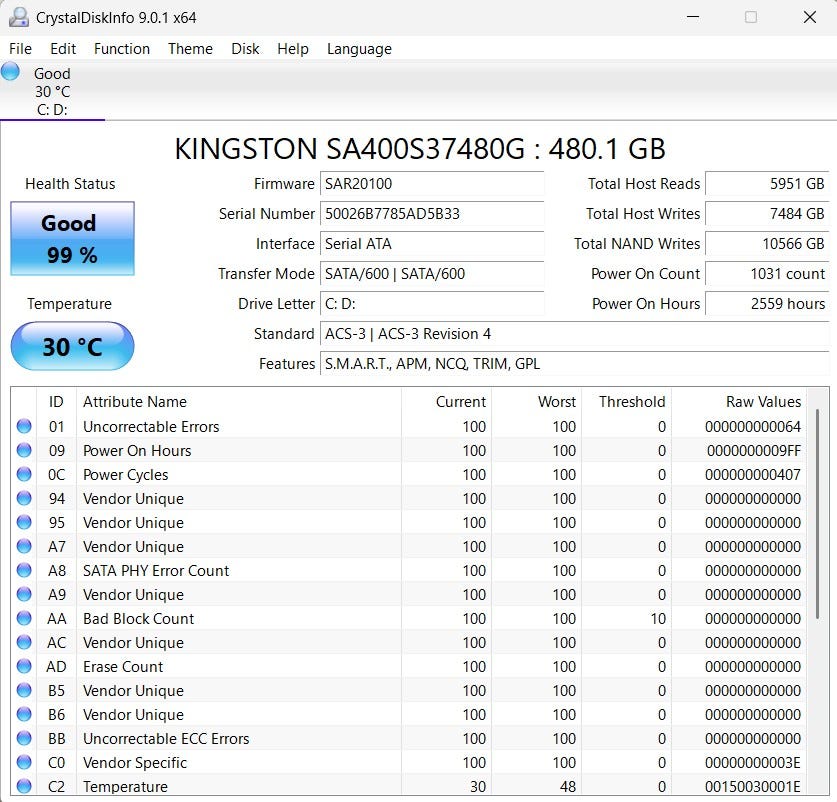Image resolution: width=837 pixels, height=802 pixels.
Task: Click the CrystalDiskInfo app icon in the title bar
Action: [x=19, y=18]
